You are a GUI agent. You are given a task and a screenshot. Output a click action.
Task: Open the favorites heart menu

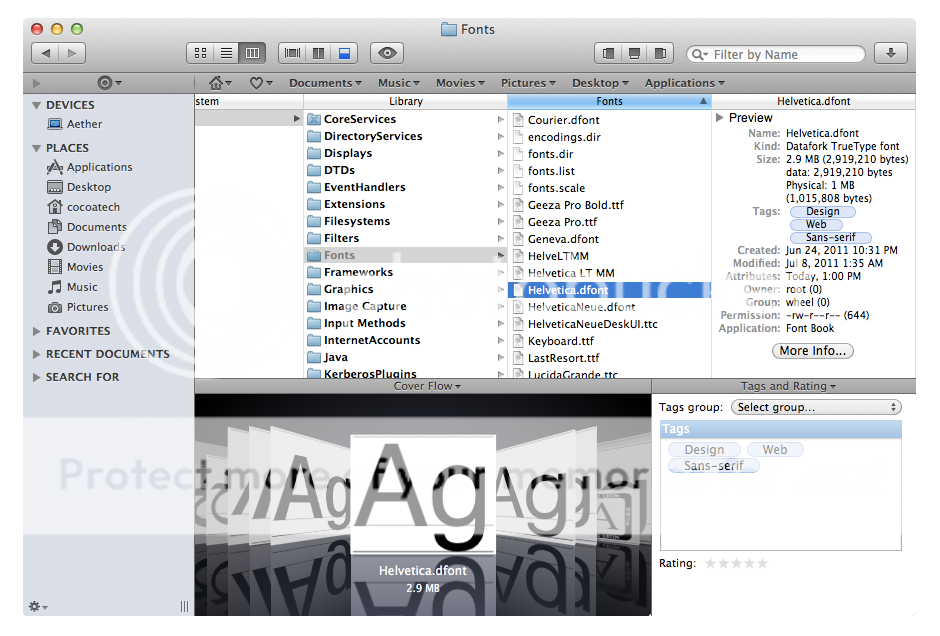coord(261,83)
